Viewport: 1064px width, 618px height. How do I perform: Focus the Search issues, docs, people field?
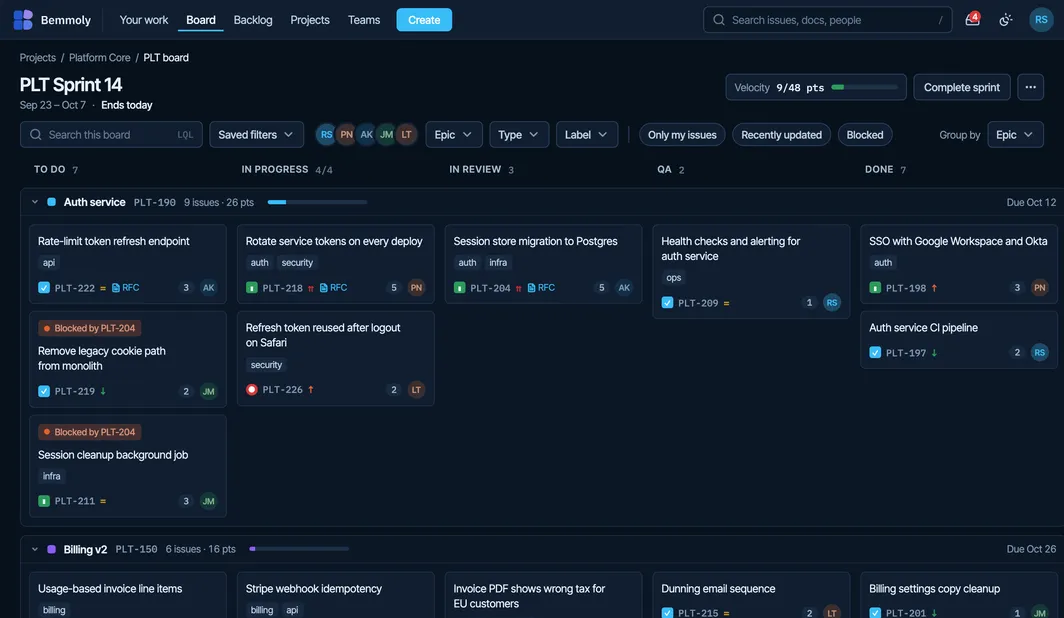coord(827,20)
